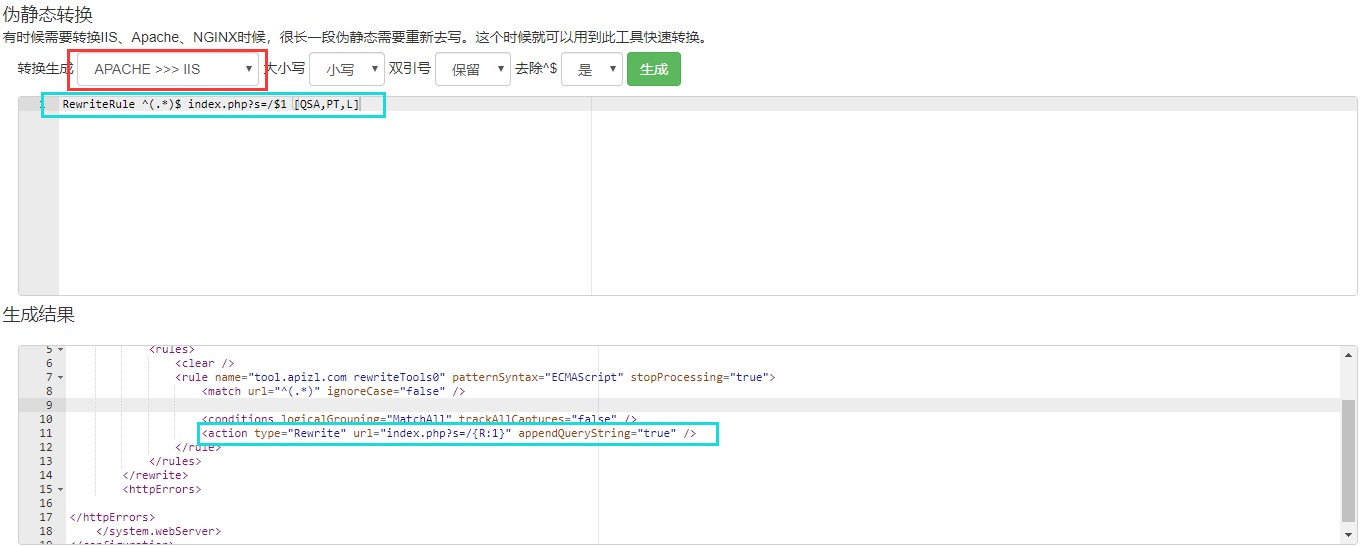
Task: Click the output scrollbar up arrow
Action: point(1349,355)
